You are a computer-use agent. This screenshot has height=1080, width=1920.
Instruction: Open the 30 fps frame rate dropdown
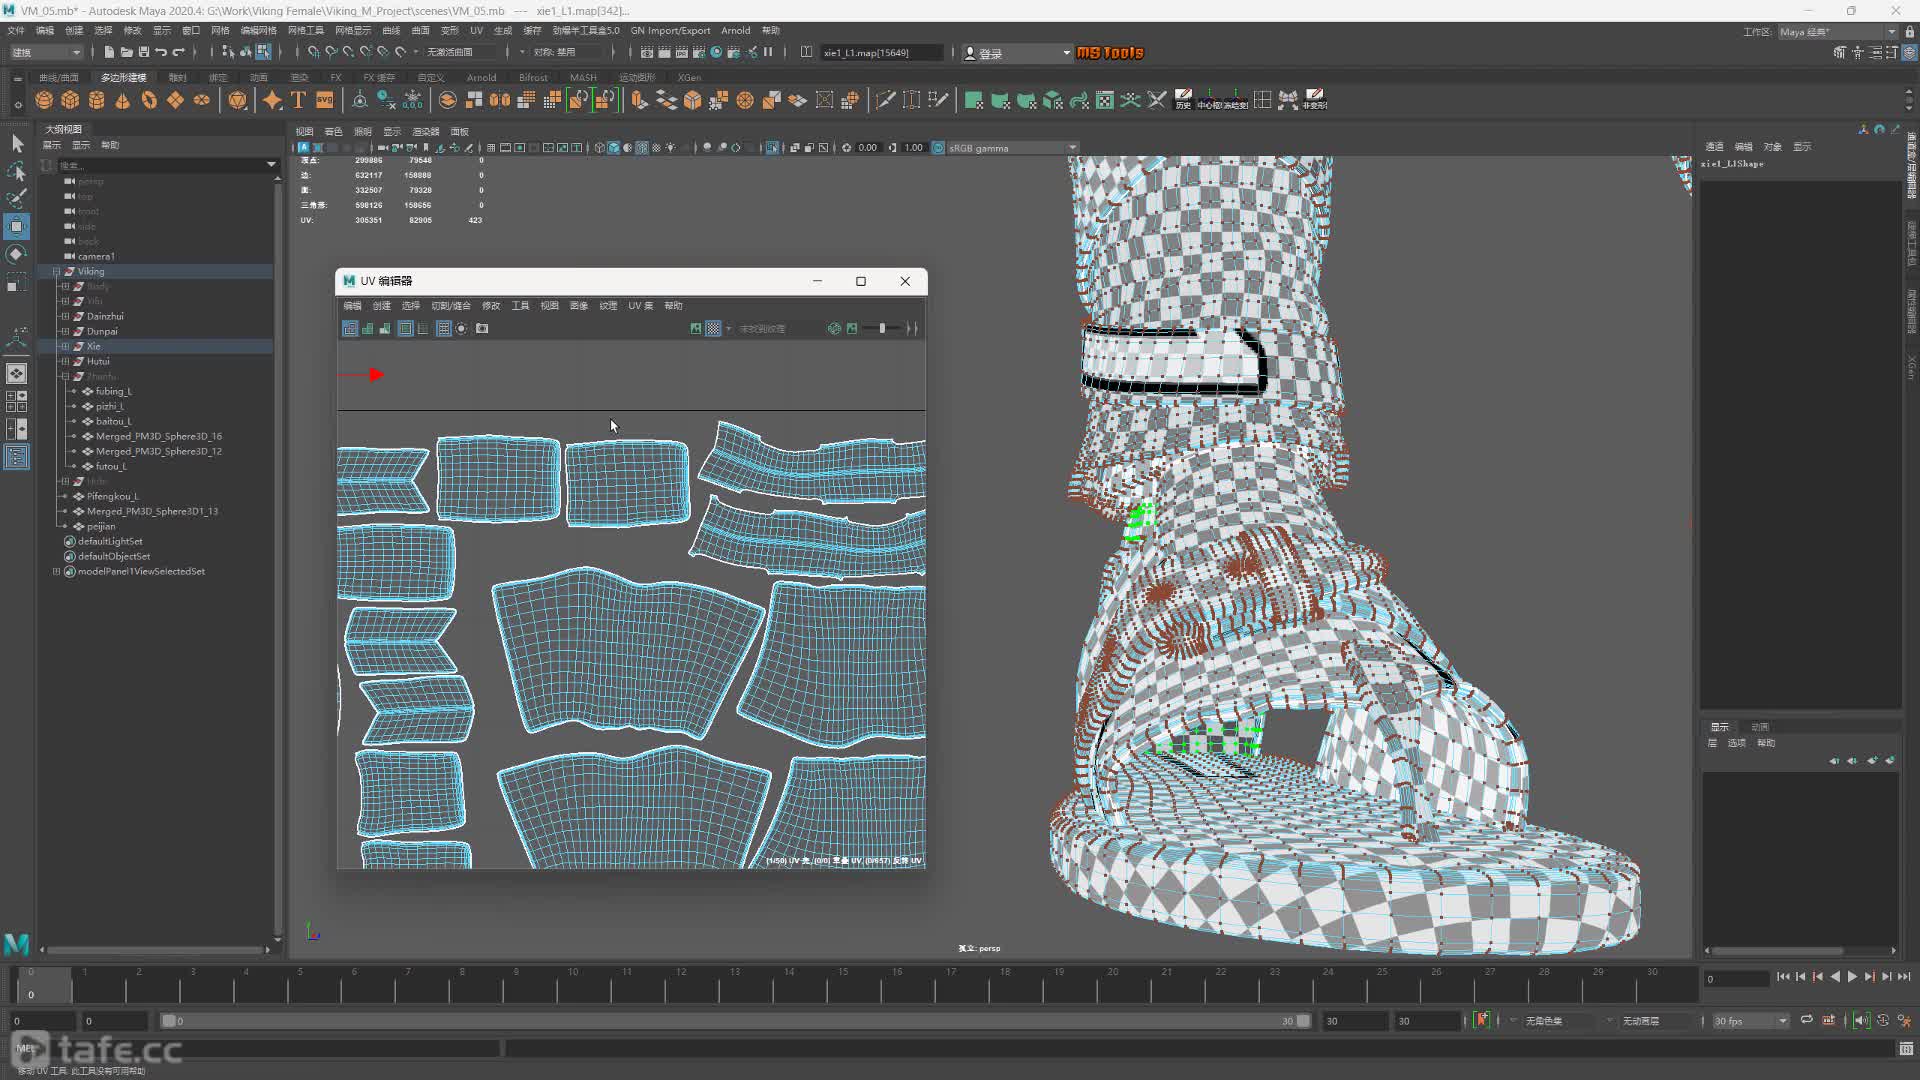1750,1021
